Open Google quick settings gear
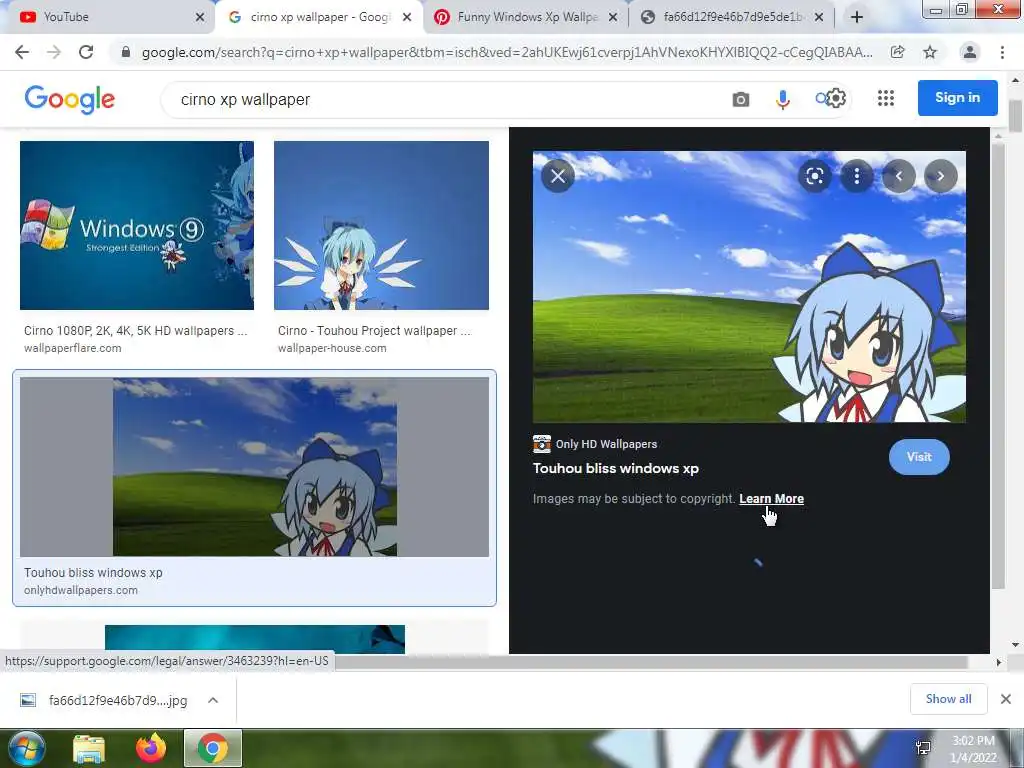This screenshot has height=768, width=1024. pos(836,99)
